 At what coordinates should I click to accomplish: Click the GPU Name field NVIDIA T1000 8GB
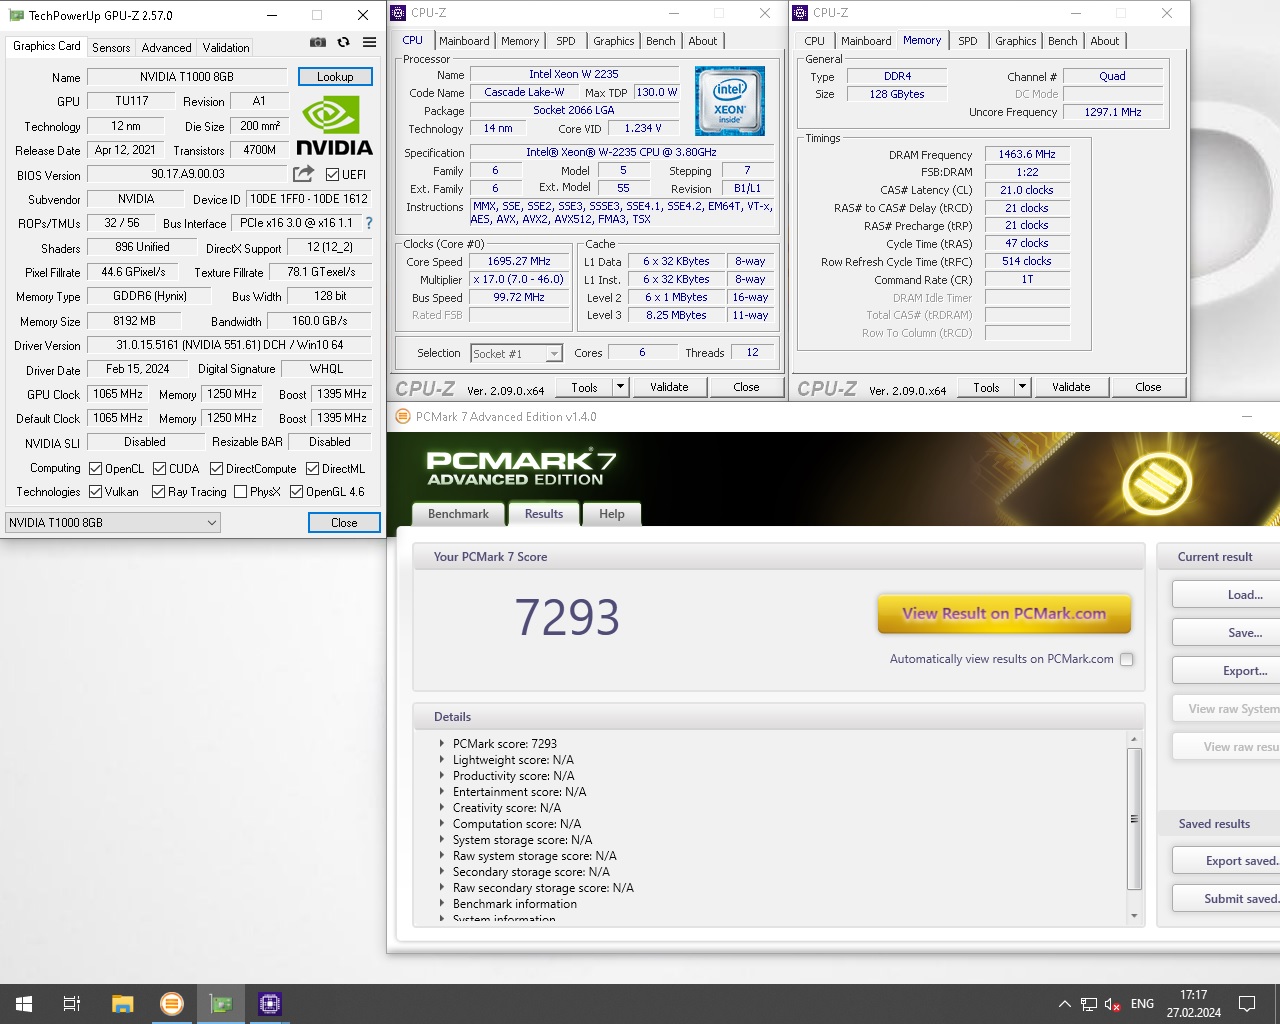tap(187, 76)
